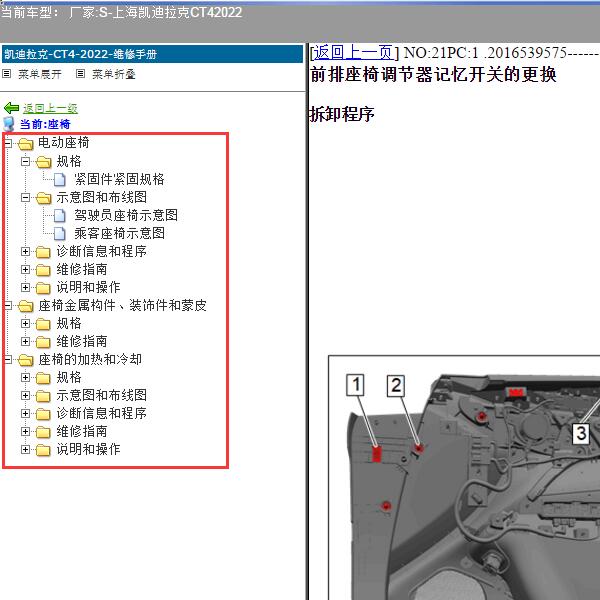Click the 驾驶员座椅示意图 document icon
Screen dimensions: 600x600
click(60, 216)
